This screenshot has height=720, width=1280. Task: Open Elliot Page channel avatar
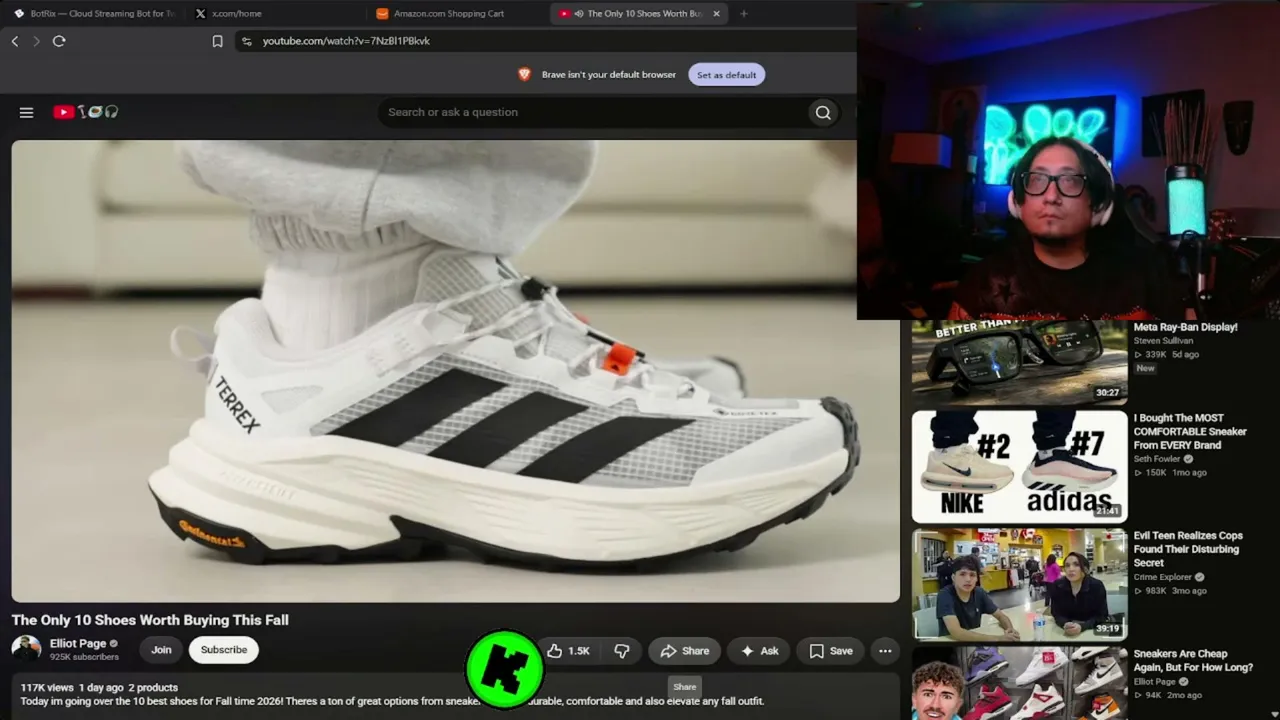coord(26,650)
